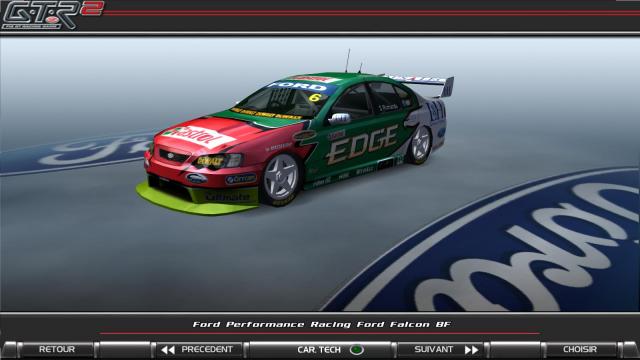Select the PRECEDENT label for the previous car
The height and width of the screenshot is (360, 640).
point(207,349)
